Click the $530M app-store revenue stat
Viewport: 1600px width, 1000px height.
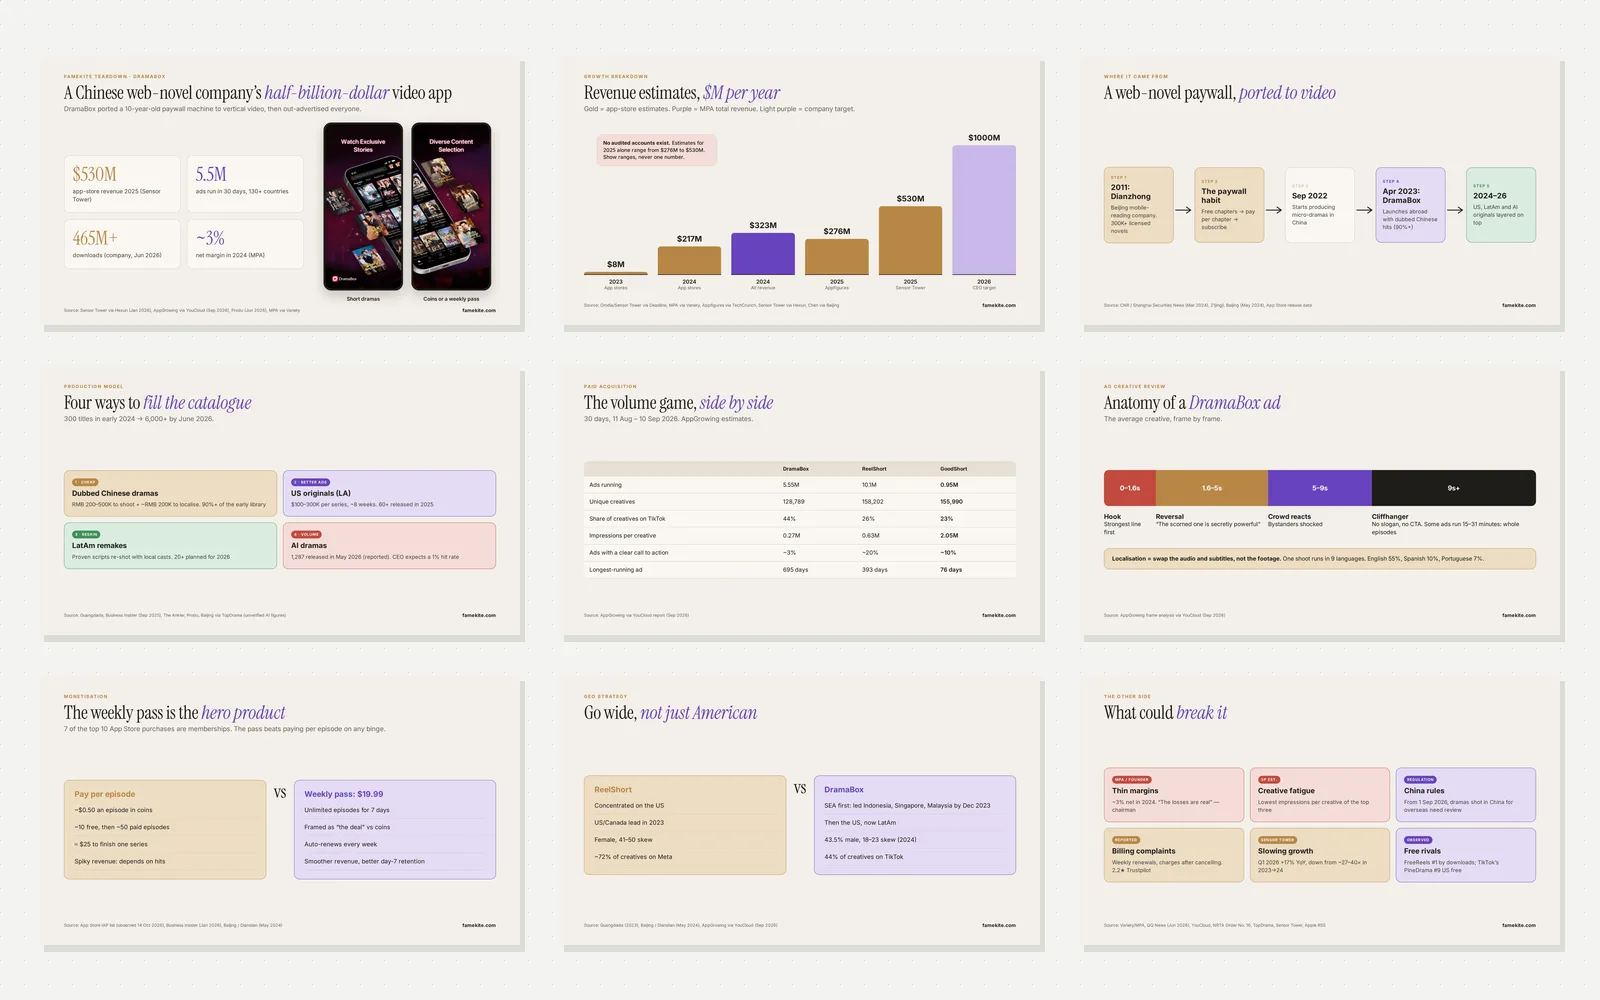[122, 183]
